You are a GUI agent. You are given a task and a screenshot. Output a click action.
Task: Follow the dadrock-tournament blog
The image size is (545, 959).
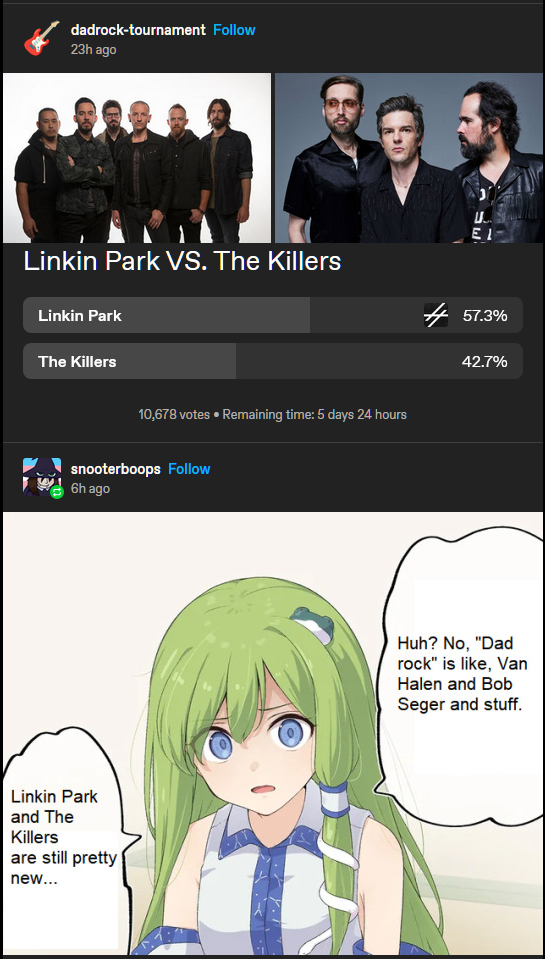click(x=234, y=30)
